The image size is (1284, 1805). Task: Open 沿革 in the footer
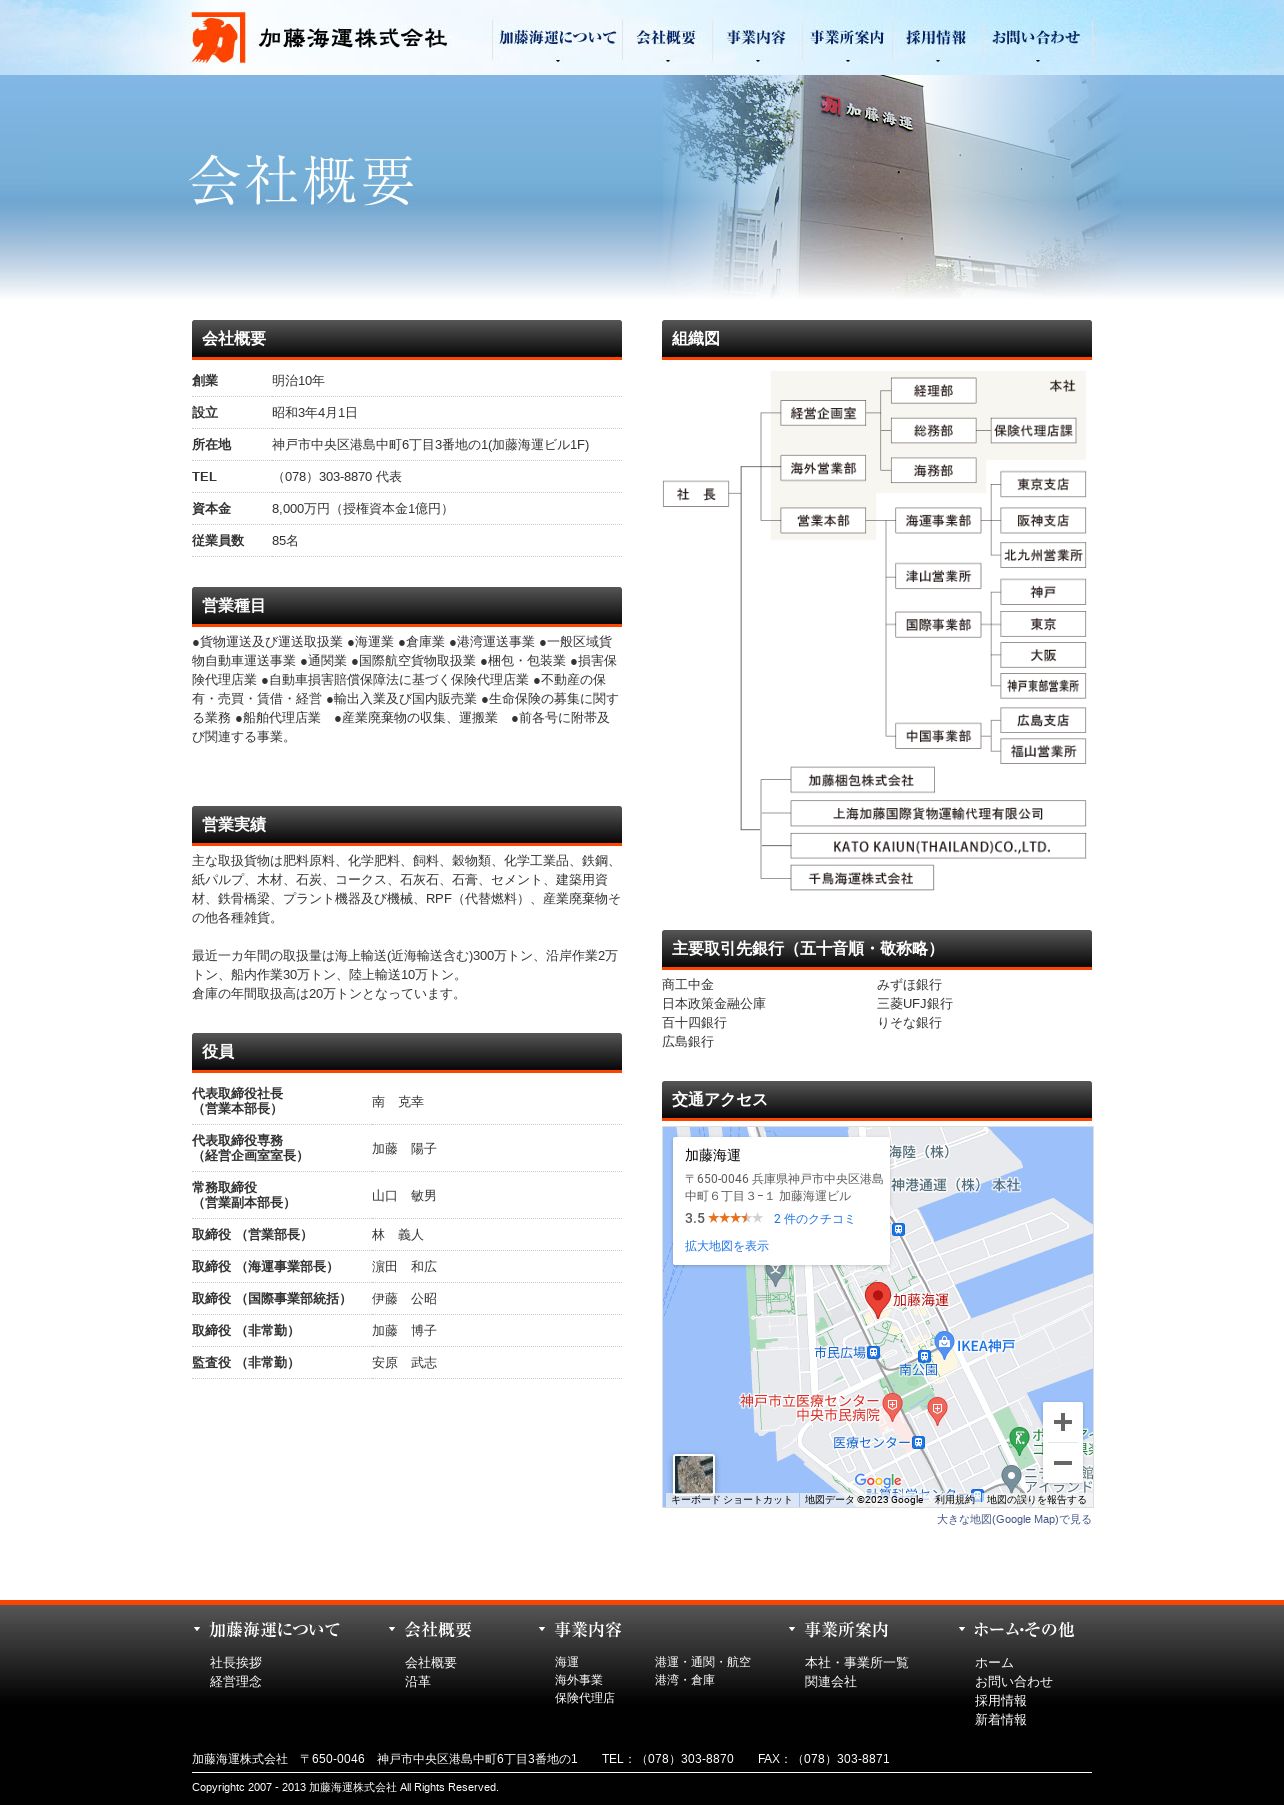418,1682
